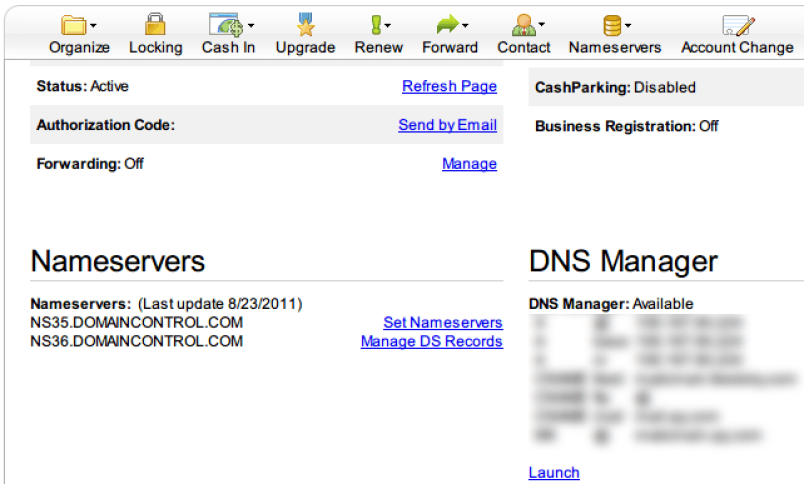This screenshot has height=484, width=804.
Task: Click the Nameservers database icon
Action: tap(611, 25)
